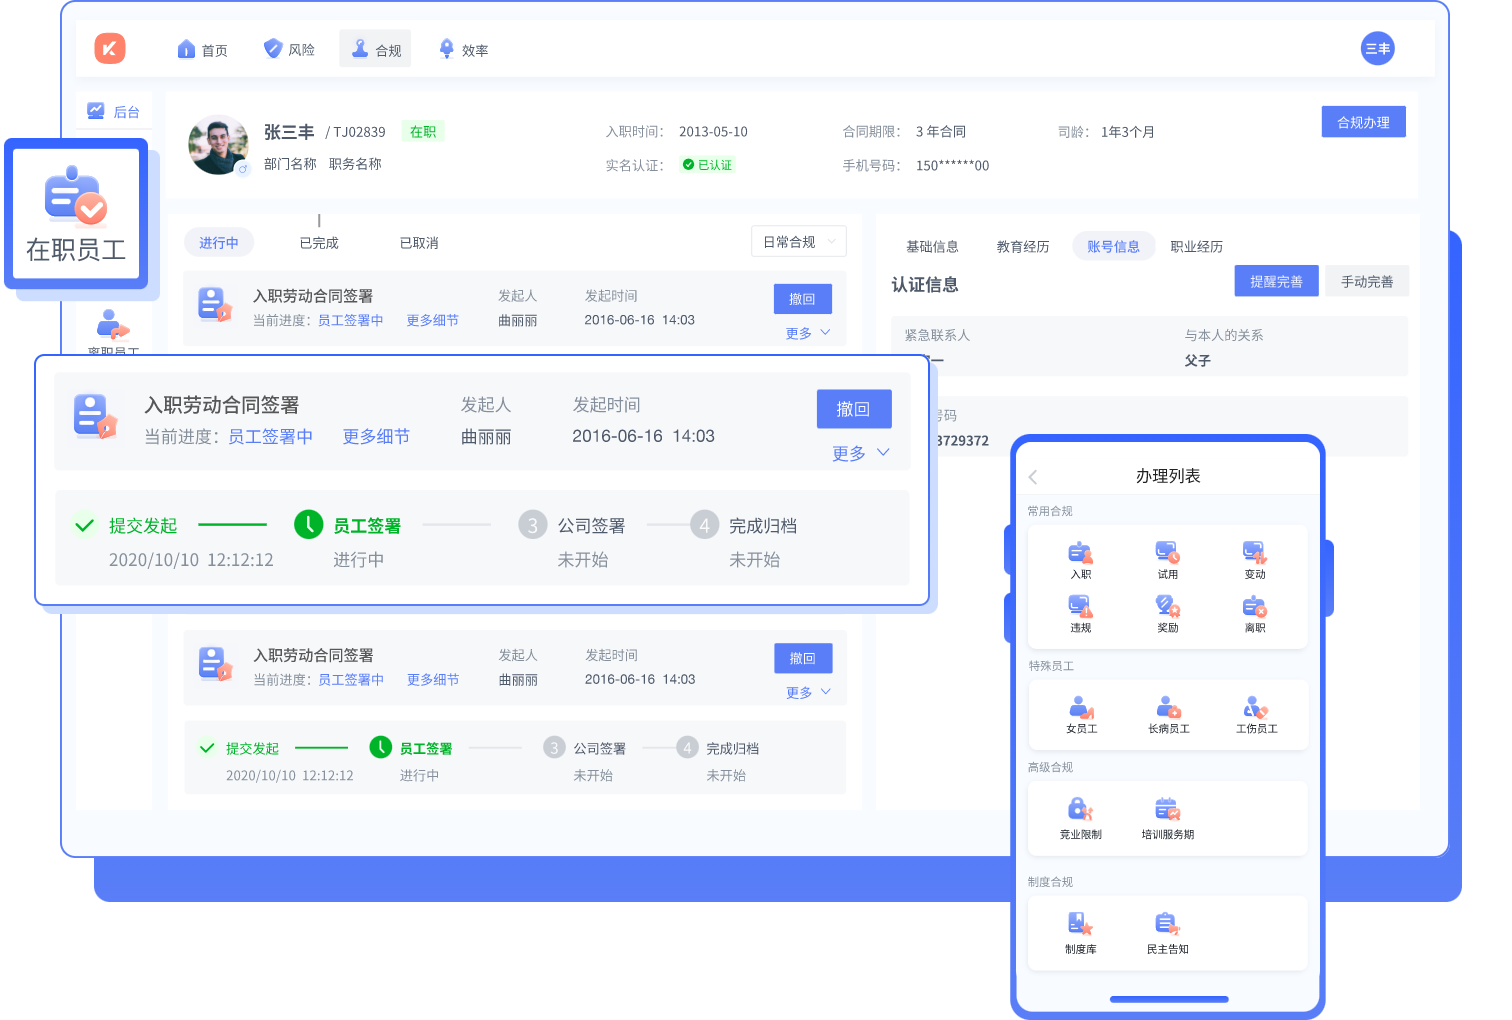
Task: Tap the 培训服务期 icon
Action: point(1167,810)
